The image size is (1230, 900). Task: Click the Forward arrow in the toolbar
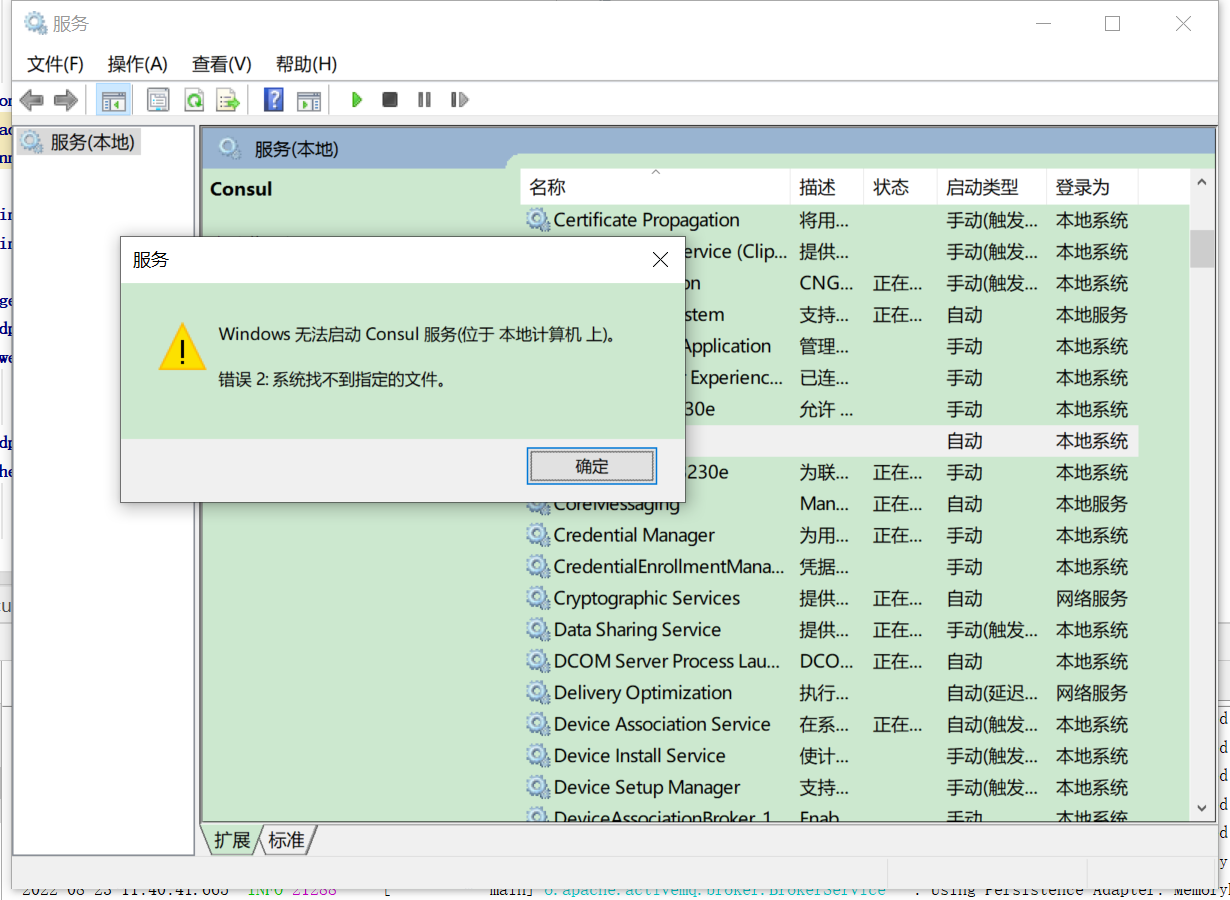tap(66, 100)
